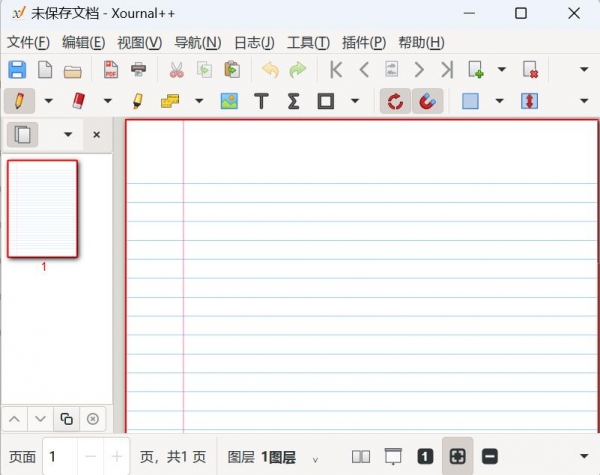Insert LaTeX formula with sigma icon
This screenshot has width=600, height=475.
click(x=293, y=101)
